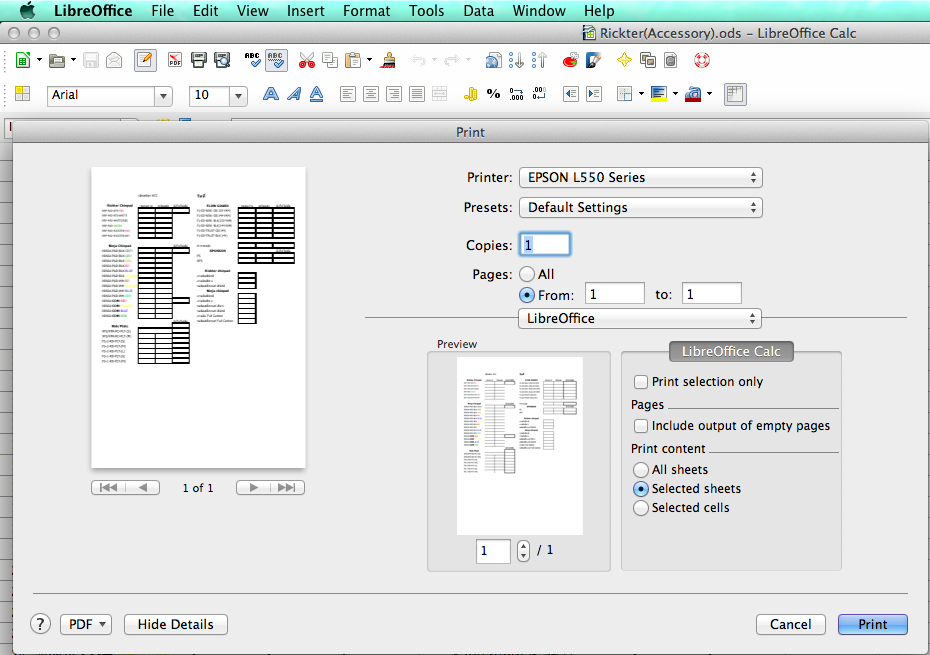Select the From pages radio button
The image size is (930, 655).
527,295
